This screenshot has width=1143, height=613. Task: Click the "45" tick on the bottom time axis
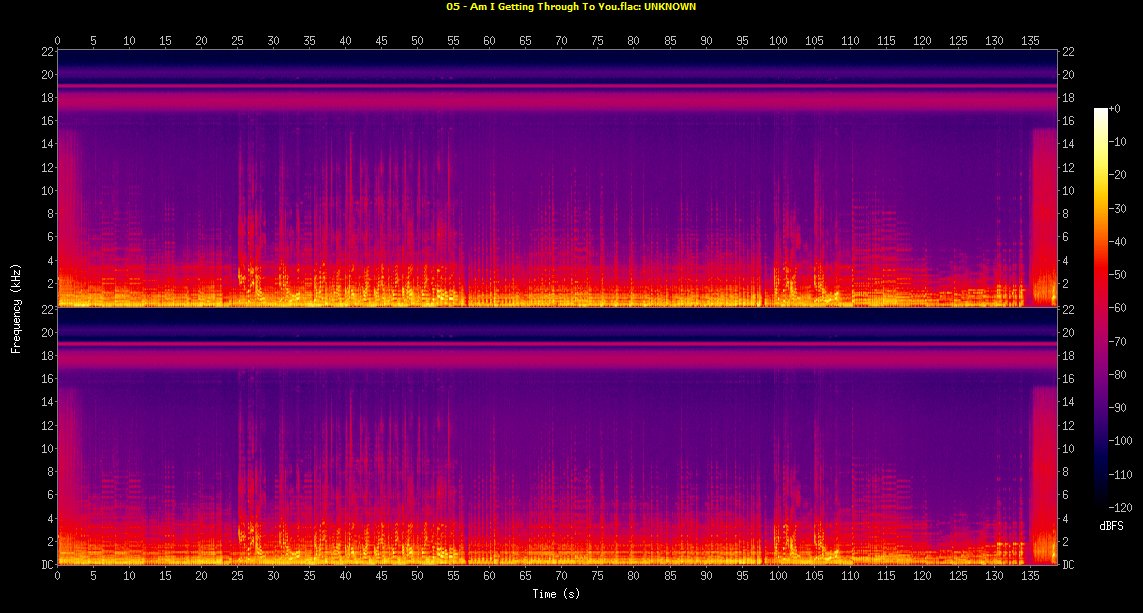click(381, 575)
